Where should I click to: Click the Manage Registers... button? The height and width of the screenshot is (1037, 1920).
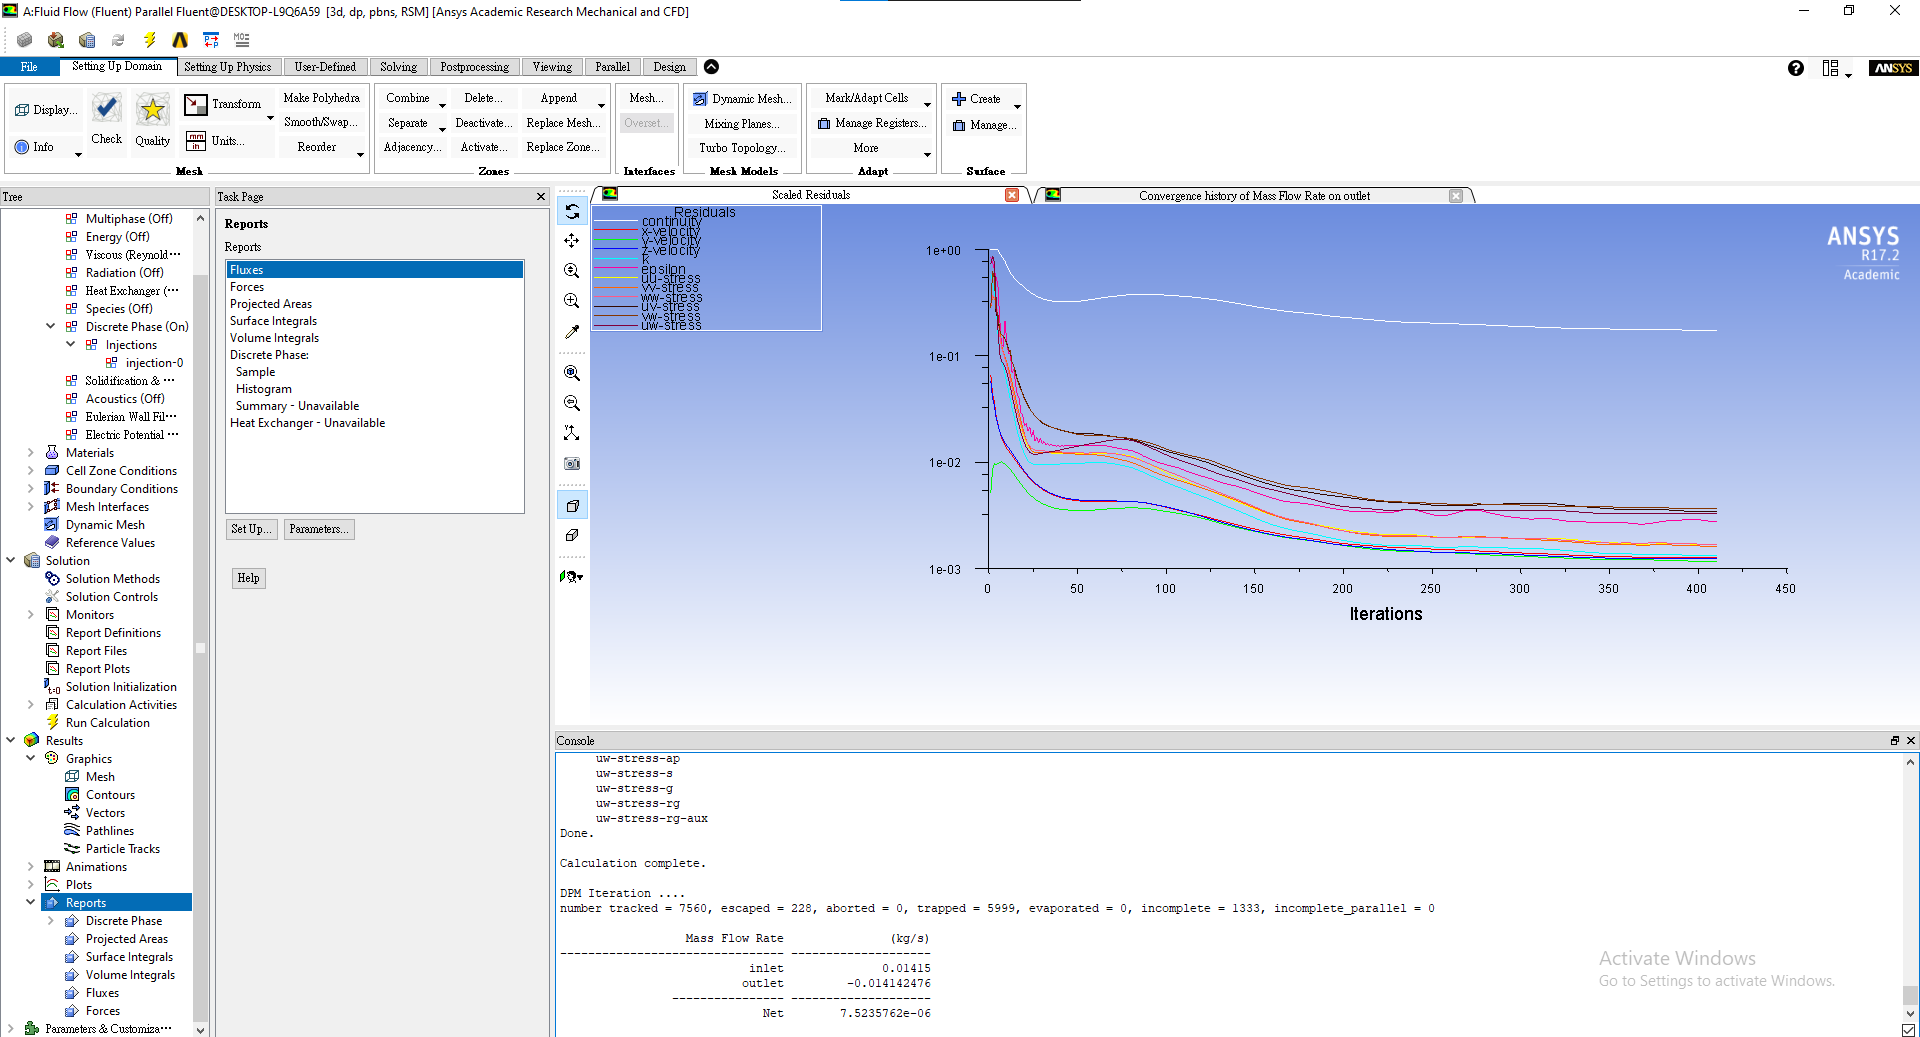[872, 124]
